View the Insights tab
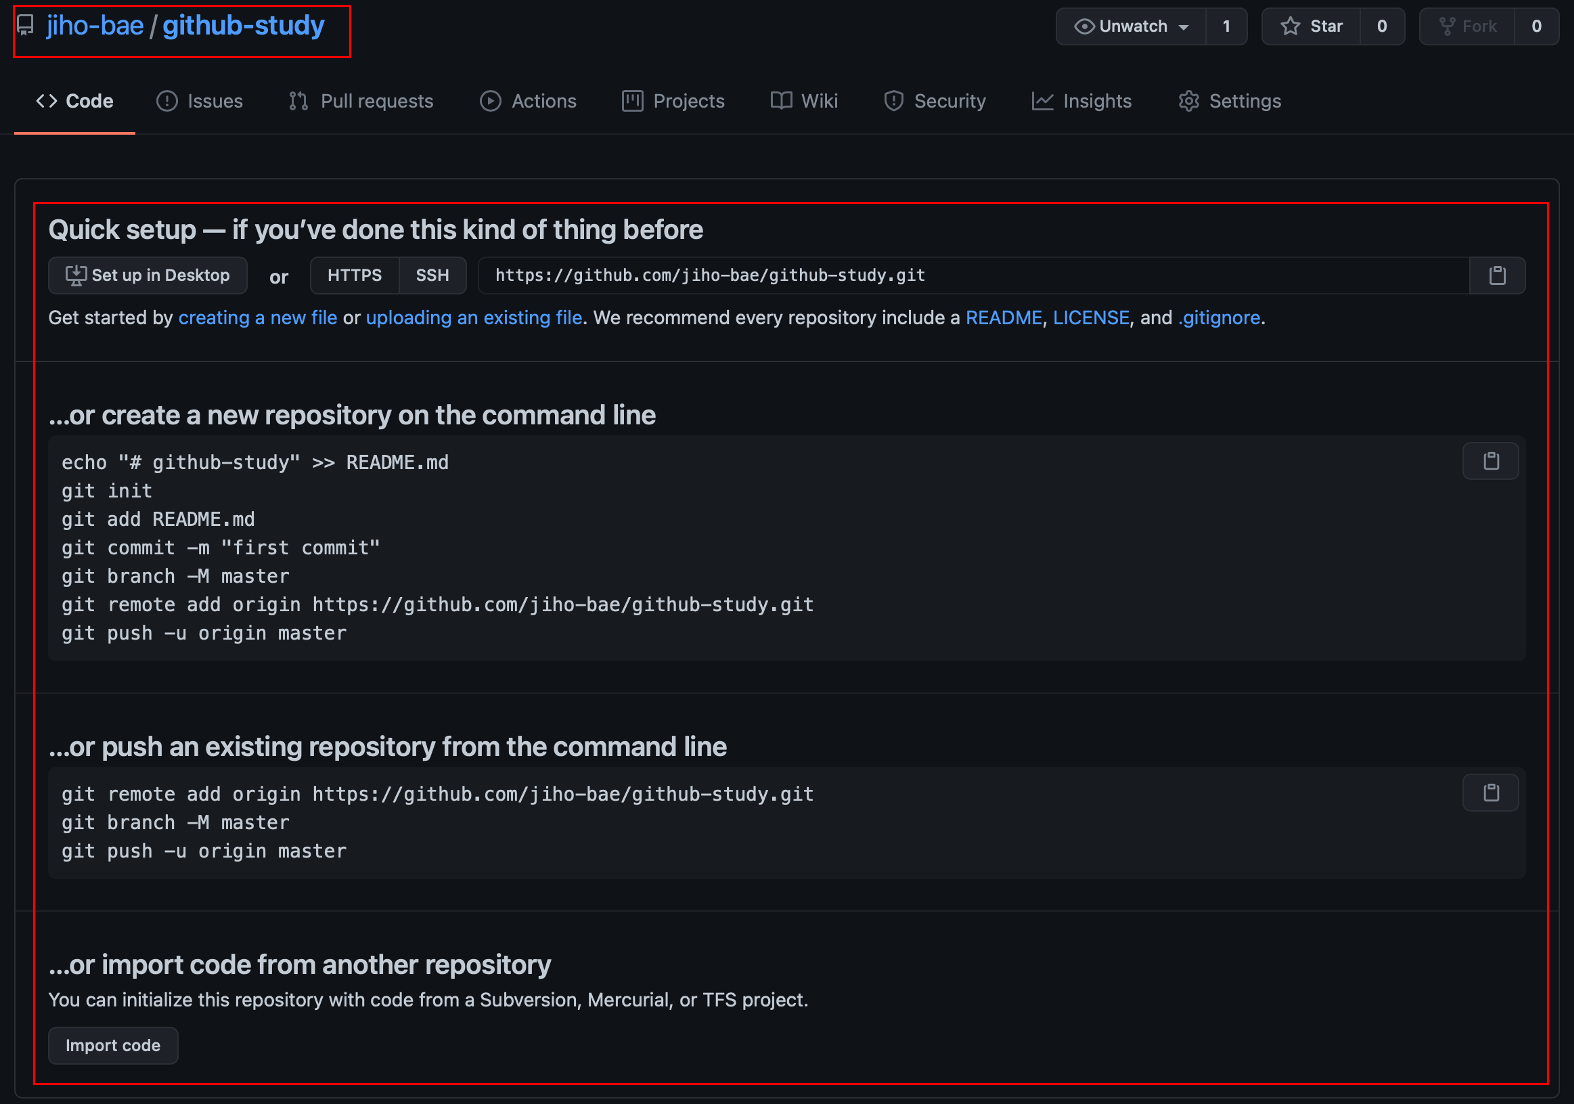Image resolution: width=1574 pixels, height=1104 pixels. click(1082, 101)
